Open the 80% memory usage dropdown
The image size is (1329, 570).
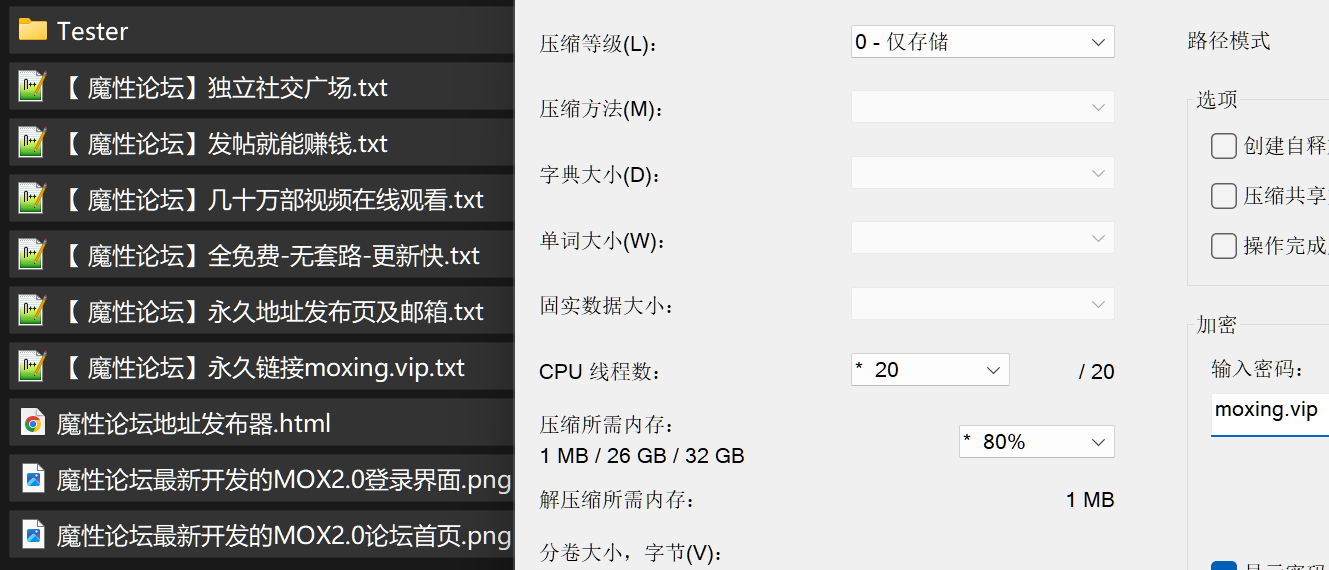click(1037, 441)
